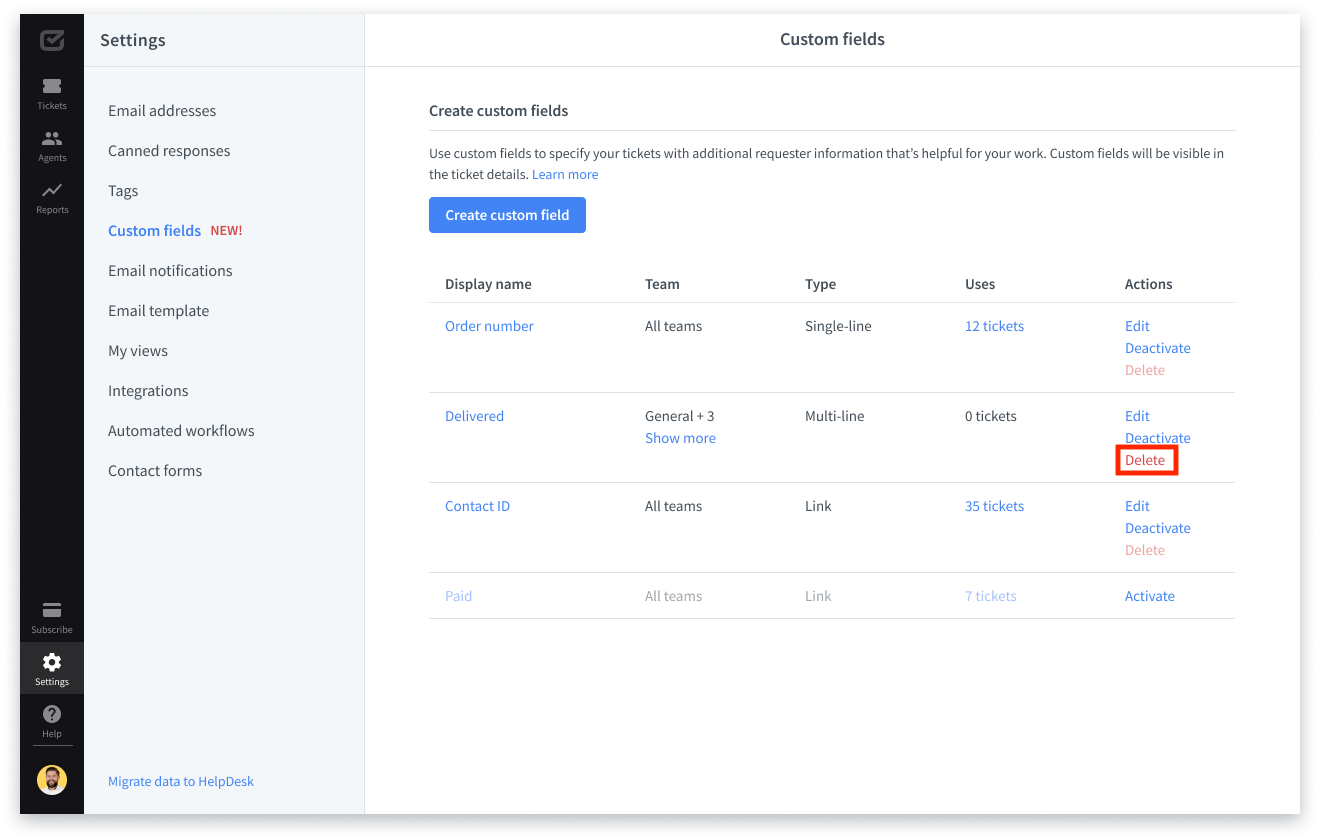Open Canned responses settings
This screenshot has height=840, width=1320.
point(169,151)
